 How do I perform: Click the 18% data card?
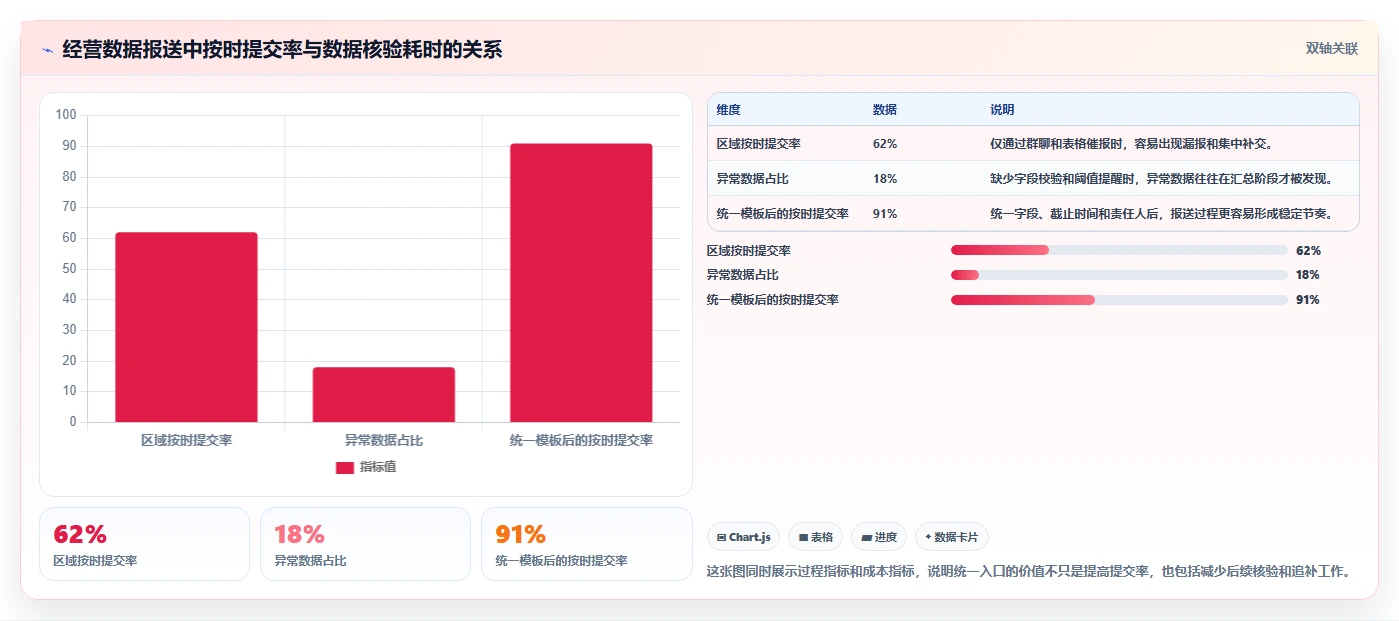[x=365, y=544]
